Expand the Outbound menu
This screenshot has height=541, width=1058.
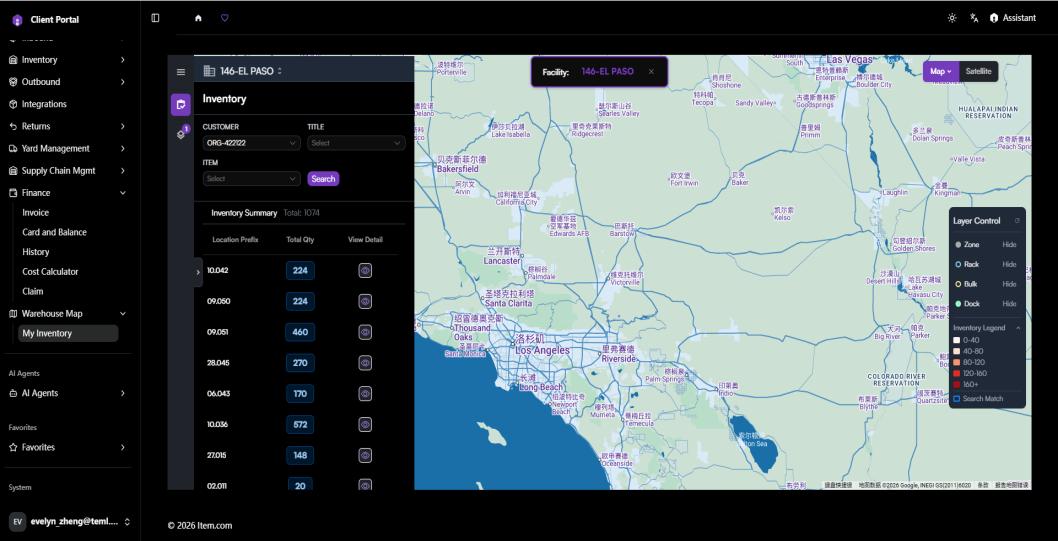click(67, 82)
